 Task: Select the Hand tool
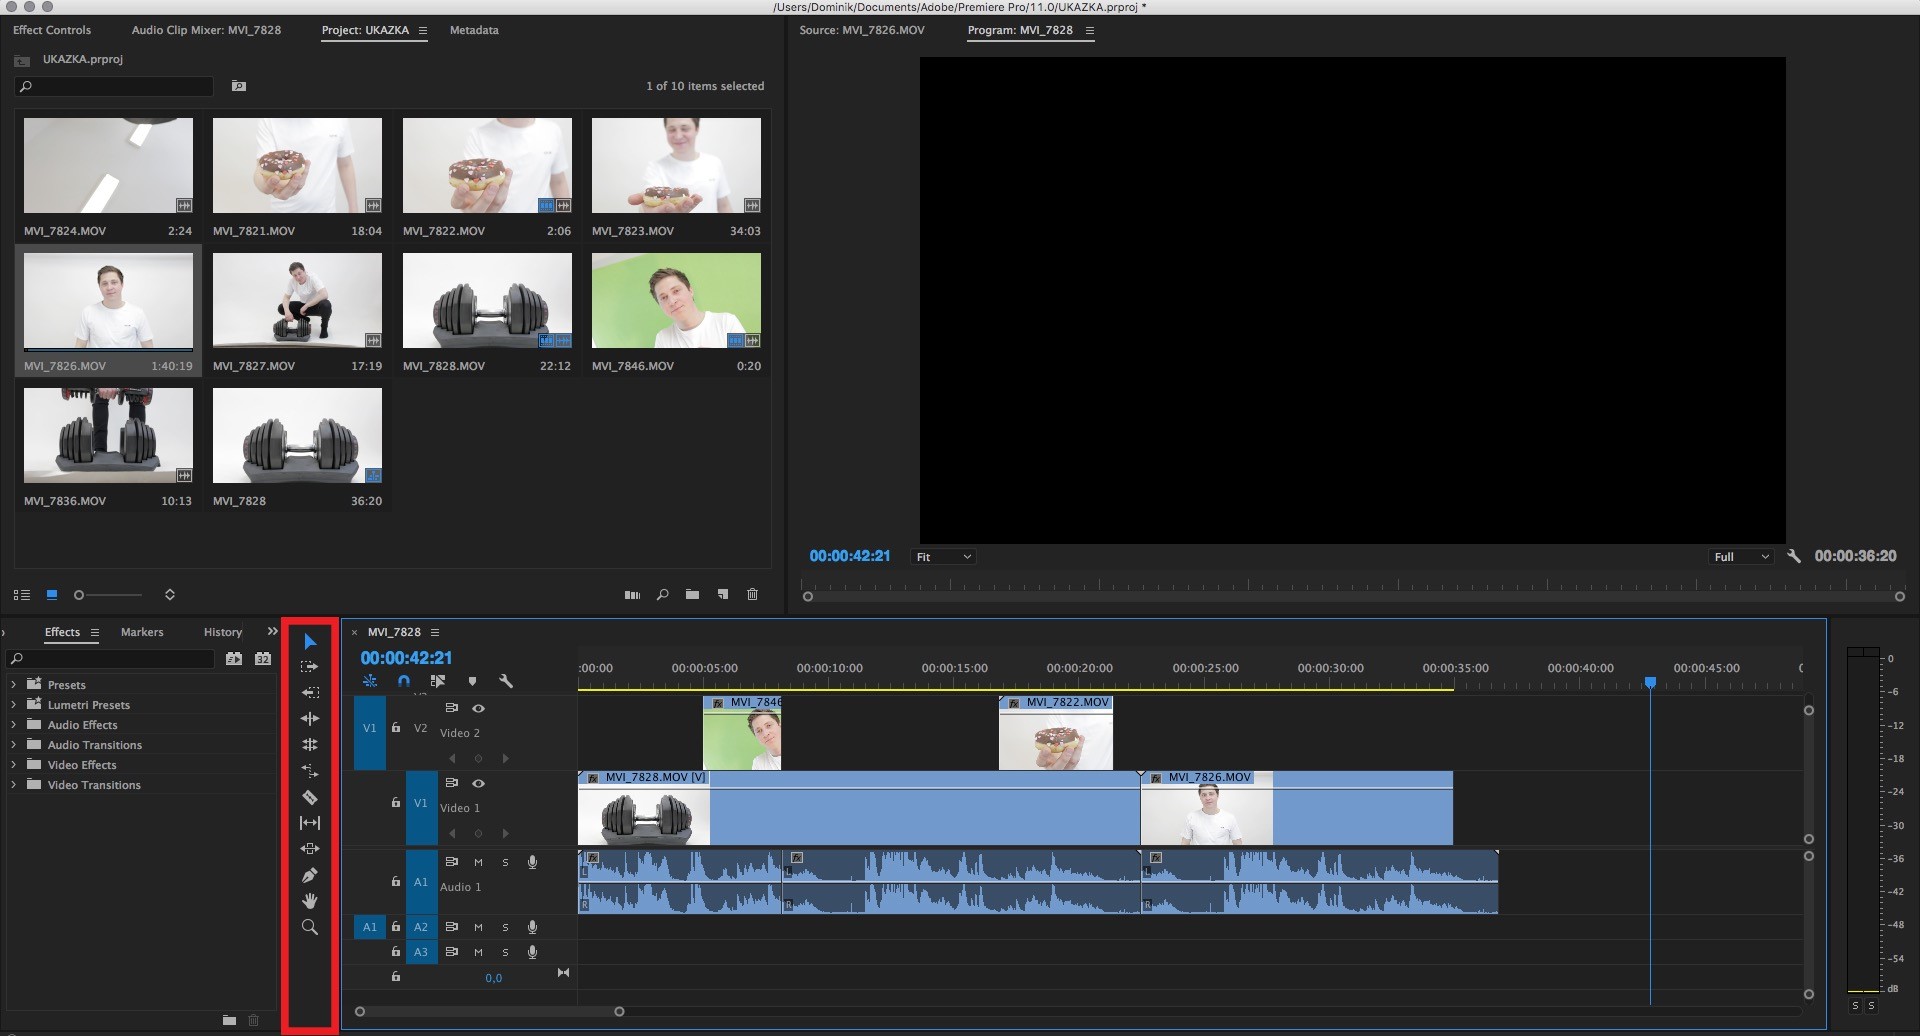click(310, 901)
